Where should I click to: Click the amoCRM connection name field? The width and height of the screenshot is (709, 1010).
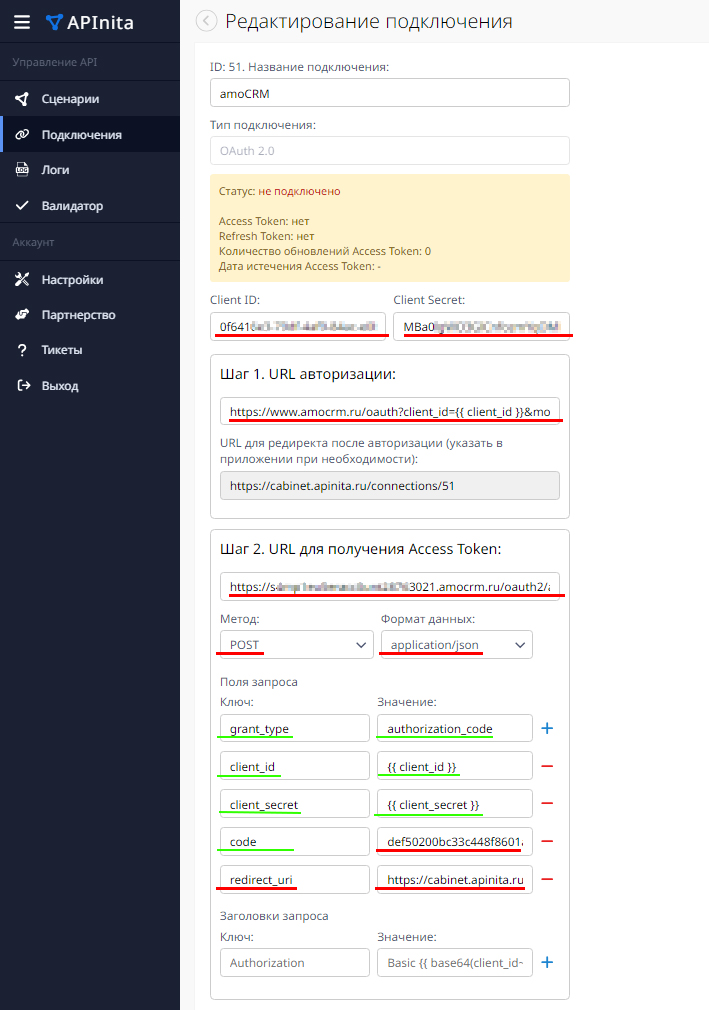click(x=389, y=92)
